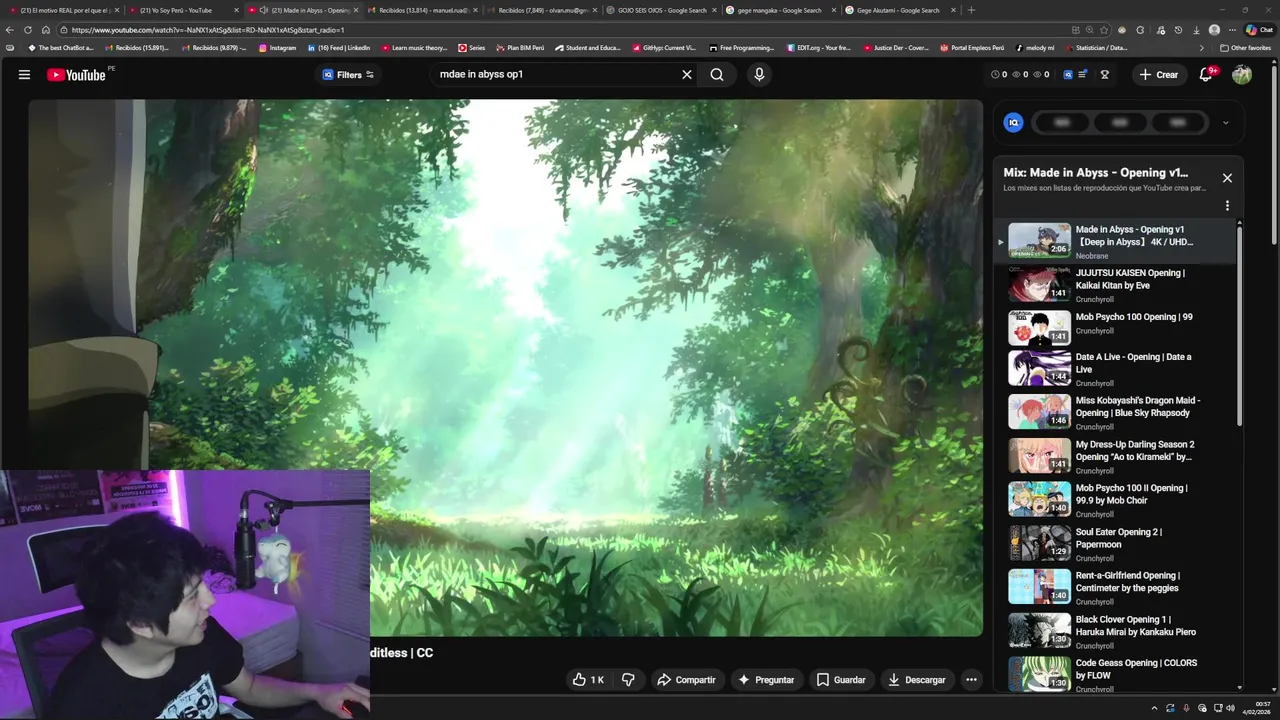
Task: Close the Mix playlist panel
Action: (x=1227, y=178)
